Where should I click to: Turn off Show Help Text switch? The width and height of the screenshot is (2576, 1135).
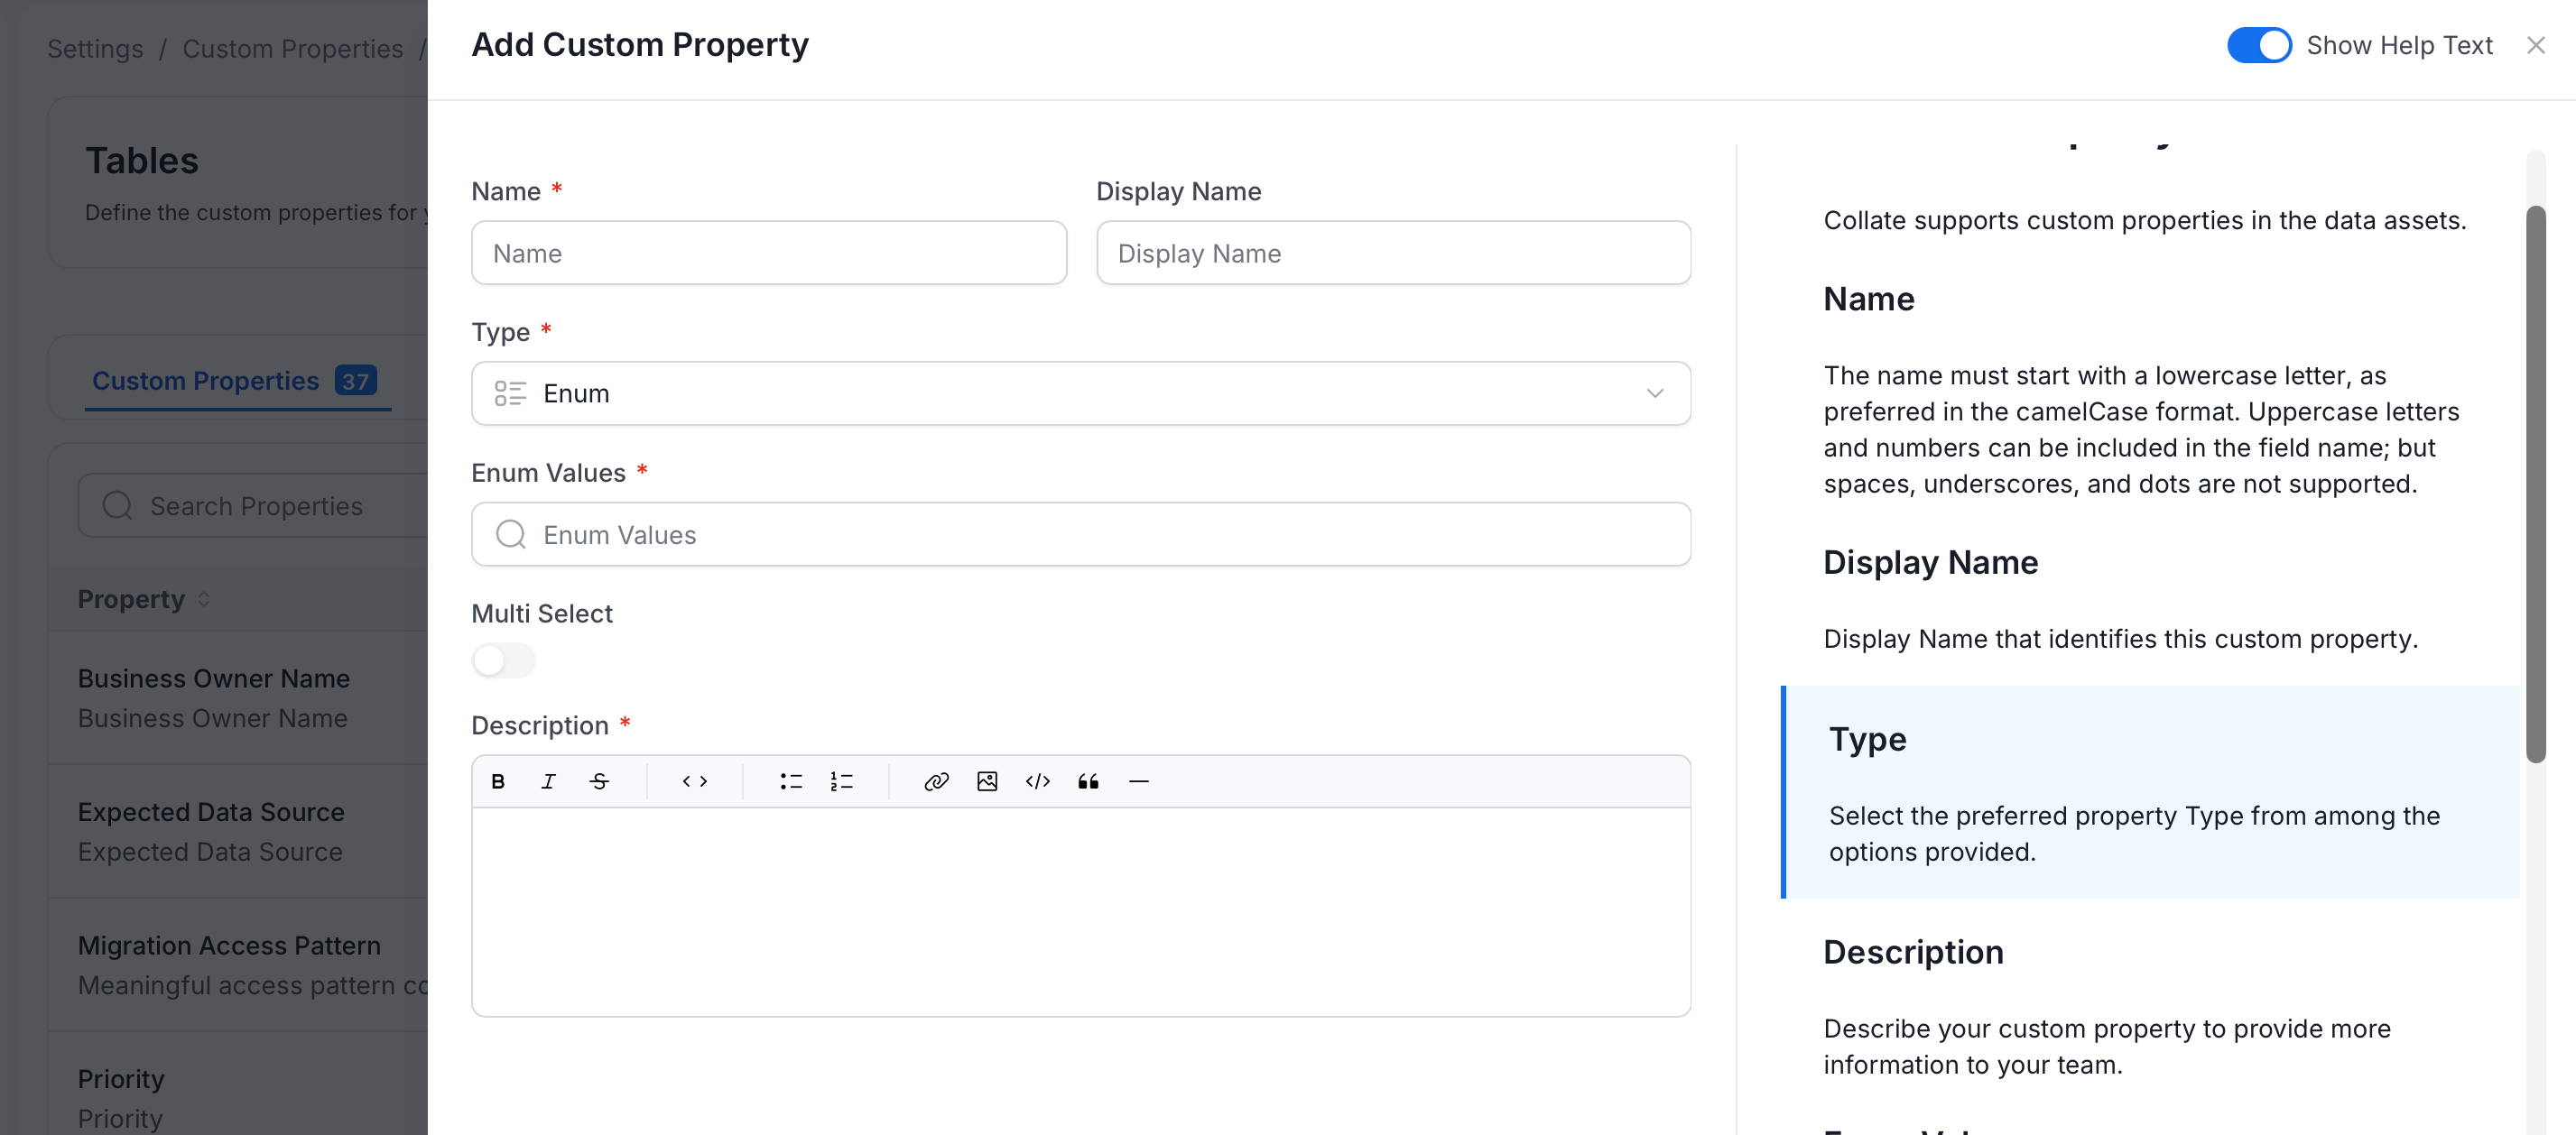coord(2258,45)
